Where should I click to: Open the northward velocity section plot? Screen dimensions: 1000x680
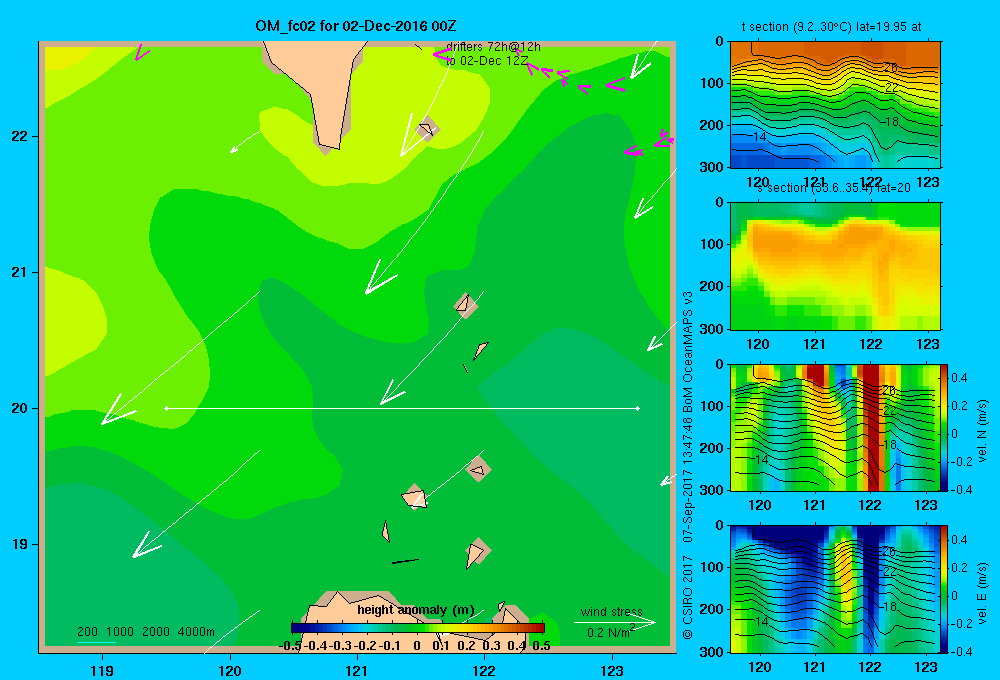[x=834, y=427]
